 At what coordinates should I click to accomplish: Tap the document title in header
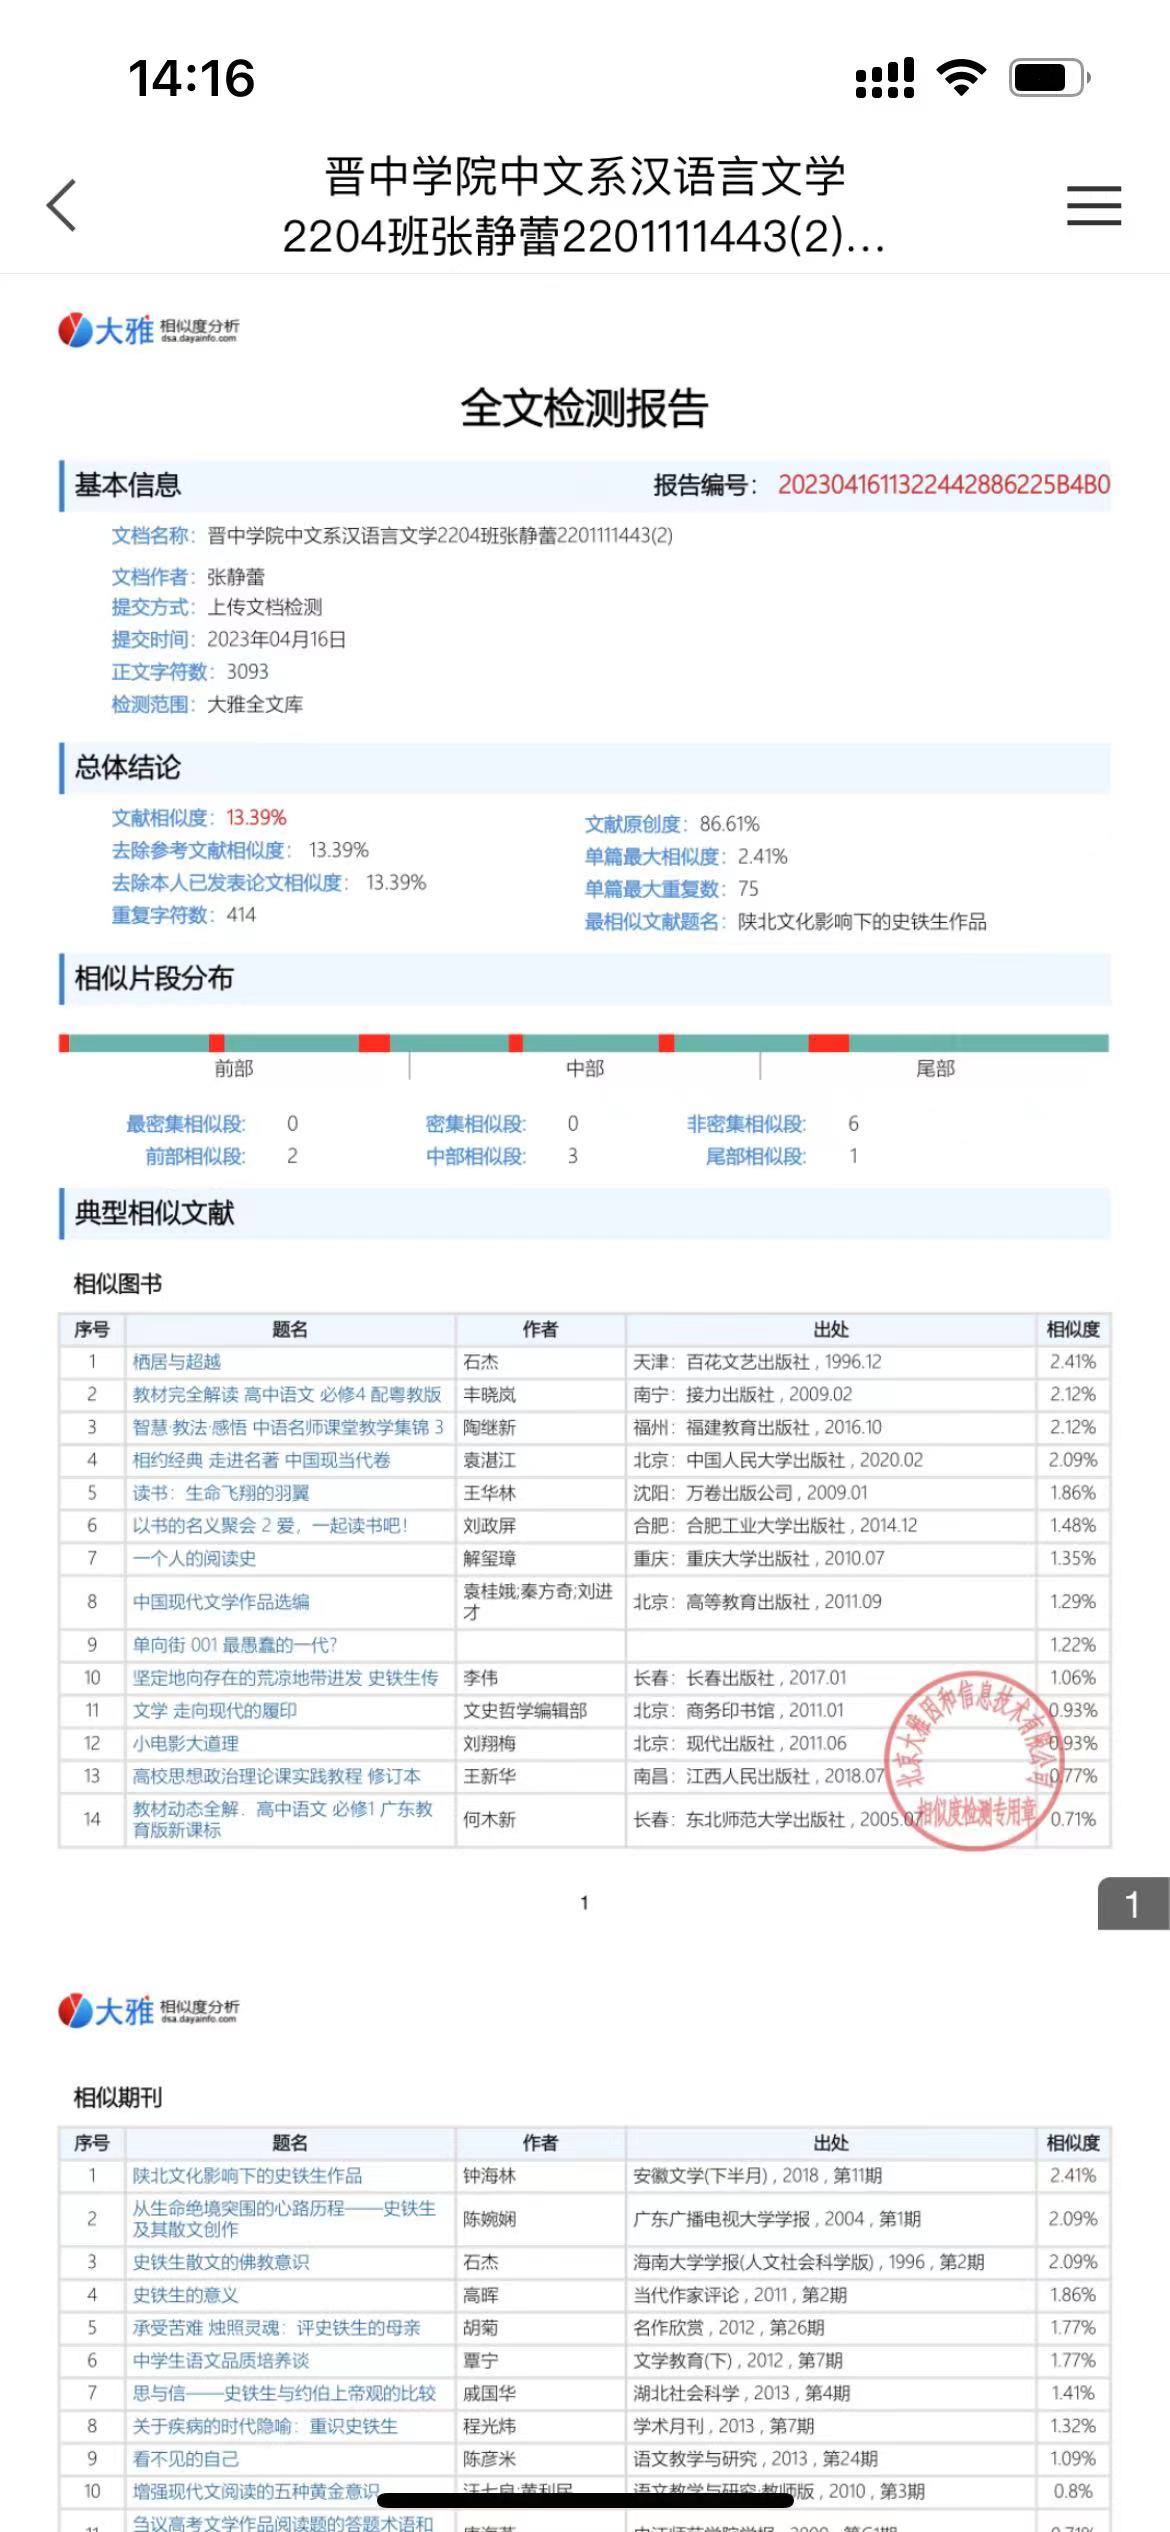[584, 206]
